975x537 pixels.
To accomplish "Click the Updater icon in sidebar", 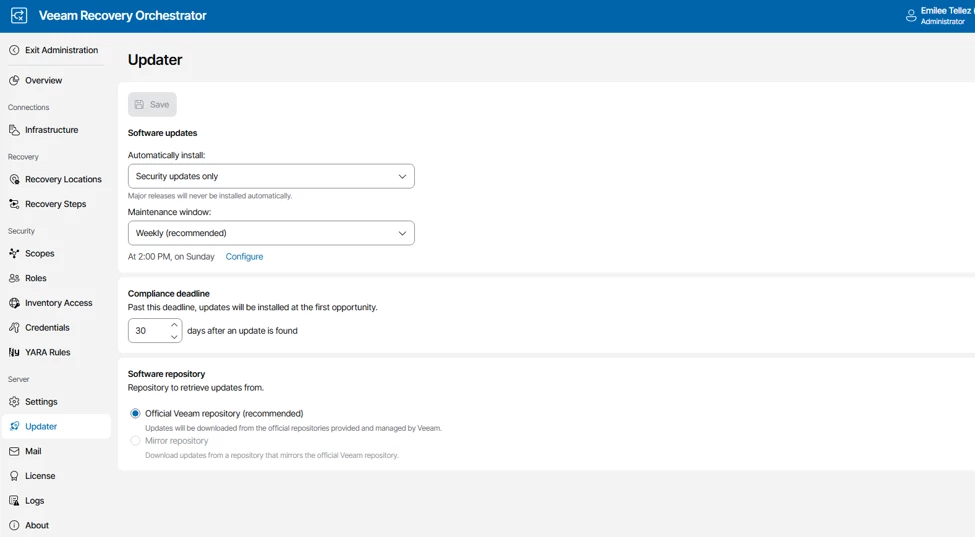I will click(x=14, y=426).
